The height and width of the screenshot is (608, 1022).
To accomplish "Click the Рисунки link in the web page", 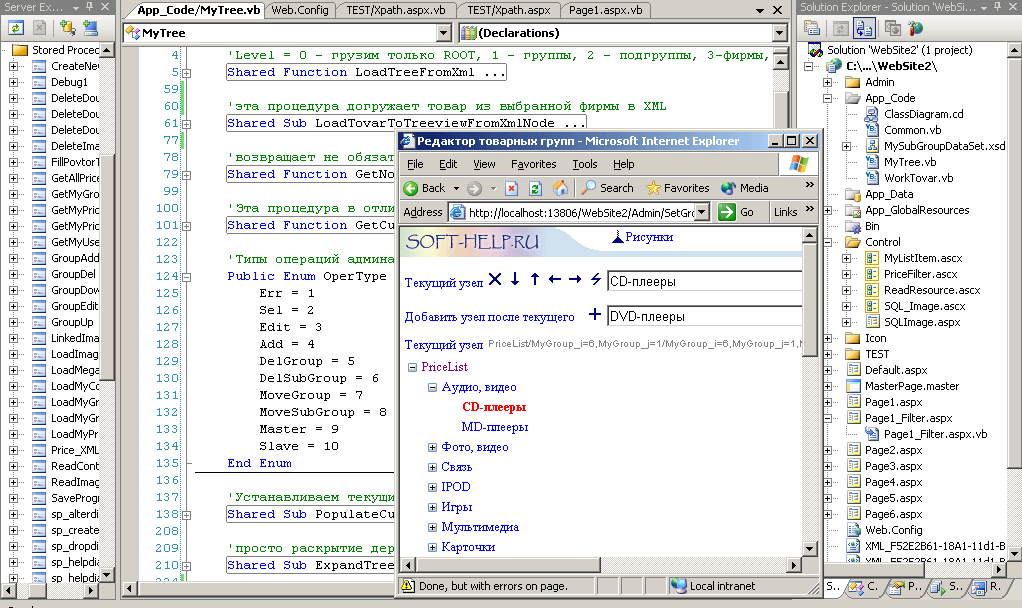I will point(649,237).
